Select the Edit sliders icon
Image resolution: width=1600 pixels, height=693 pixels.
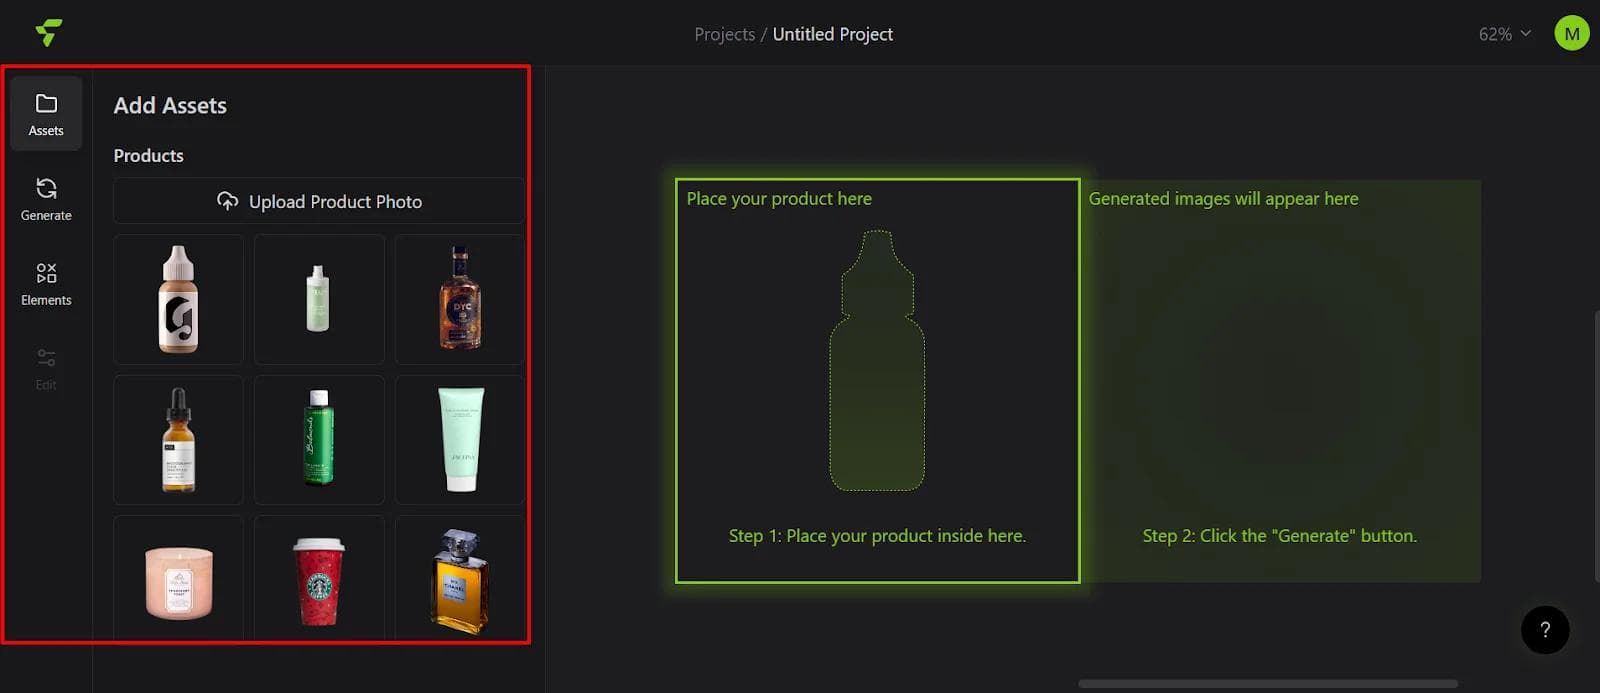coord(46,359)
